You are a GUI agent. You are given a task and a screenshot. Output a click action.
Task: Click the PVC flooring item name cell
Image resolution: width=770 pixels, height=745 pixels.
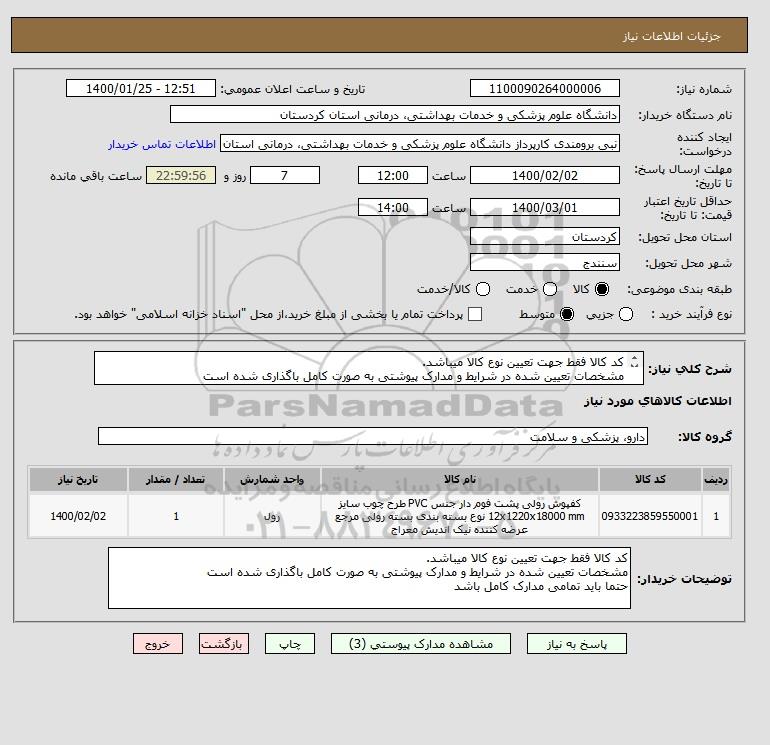[x=460, y=516]
